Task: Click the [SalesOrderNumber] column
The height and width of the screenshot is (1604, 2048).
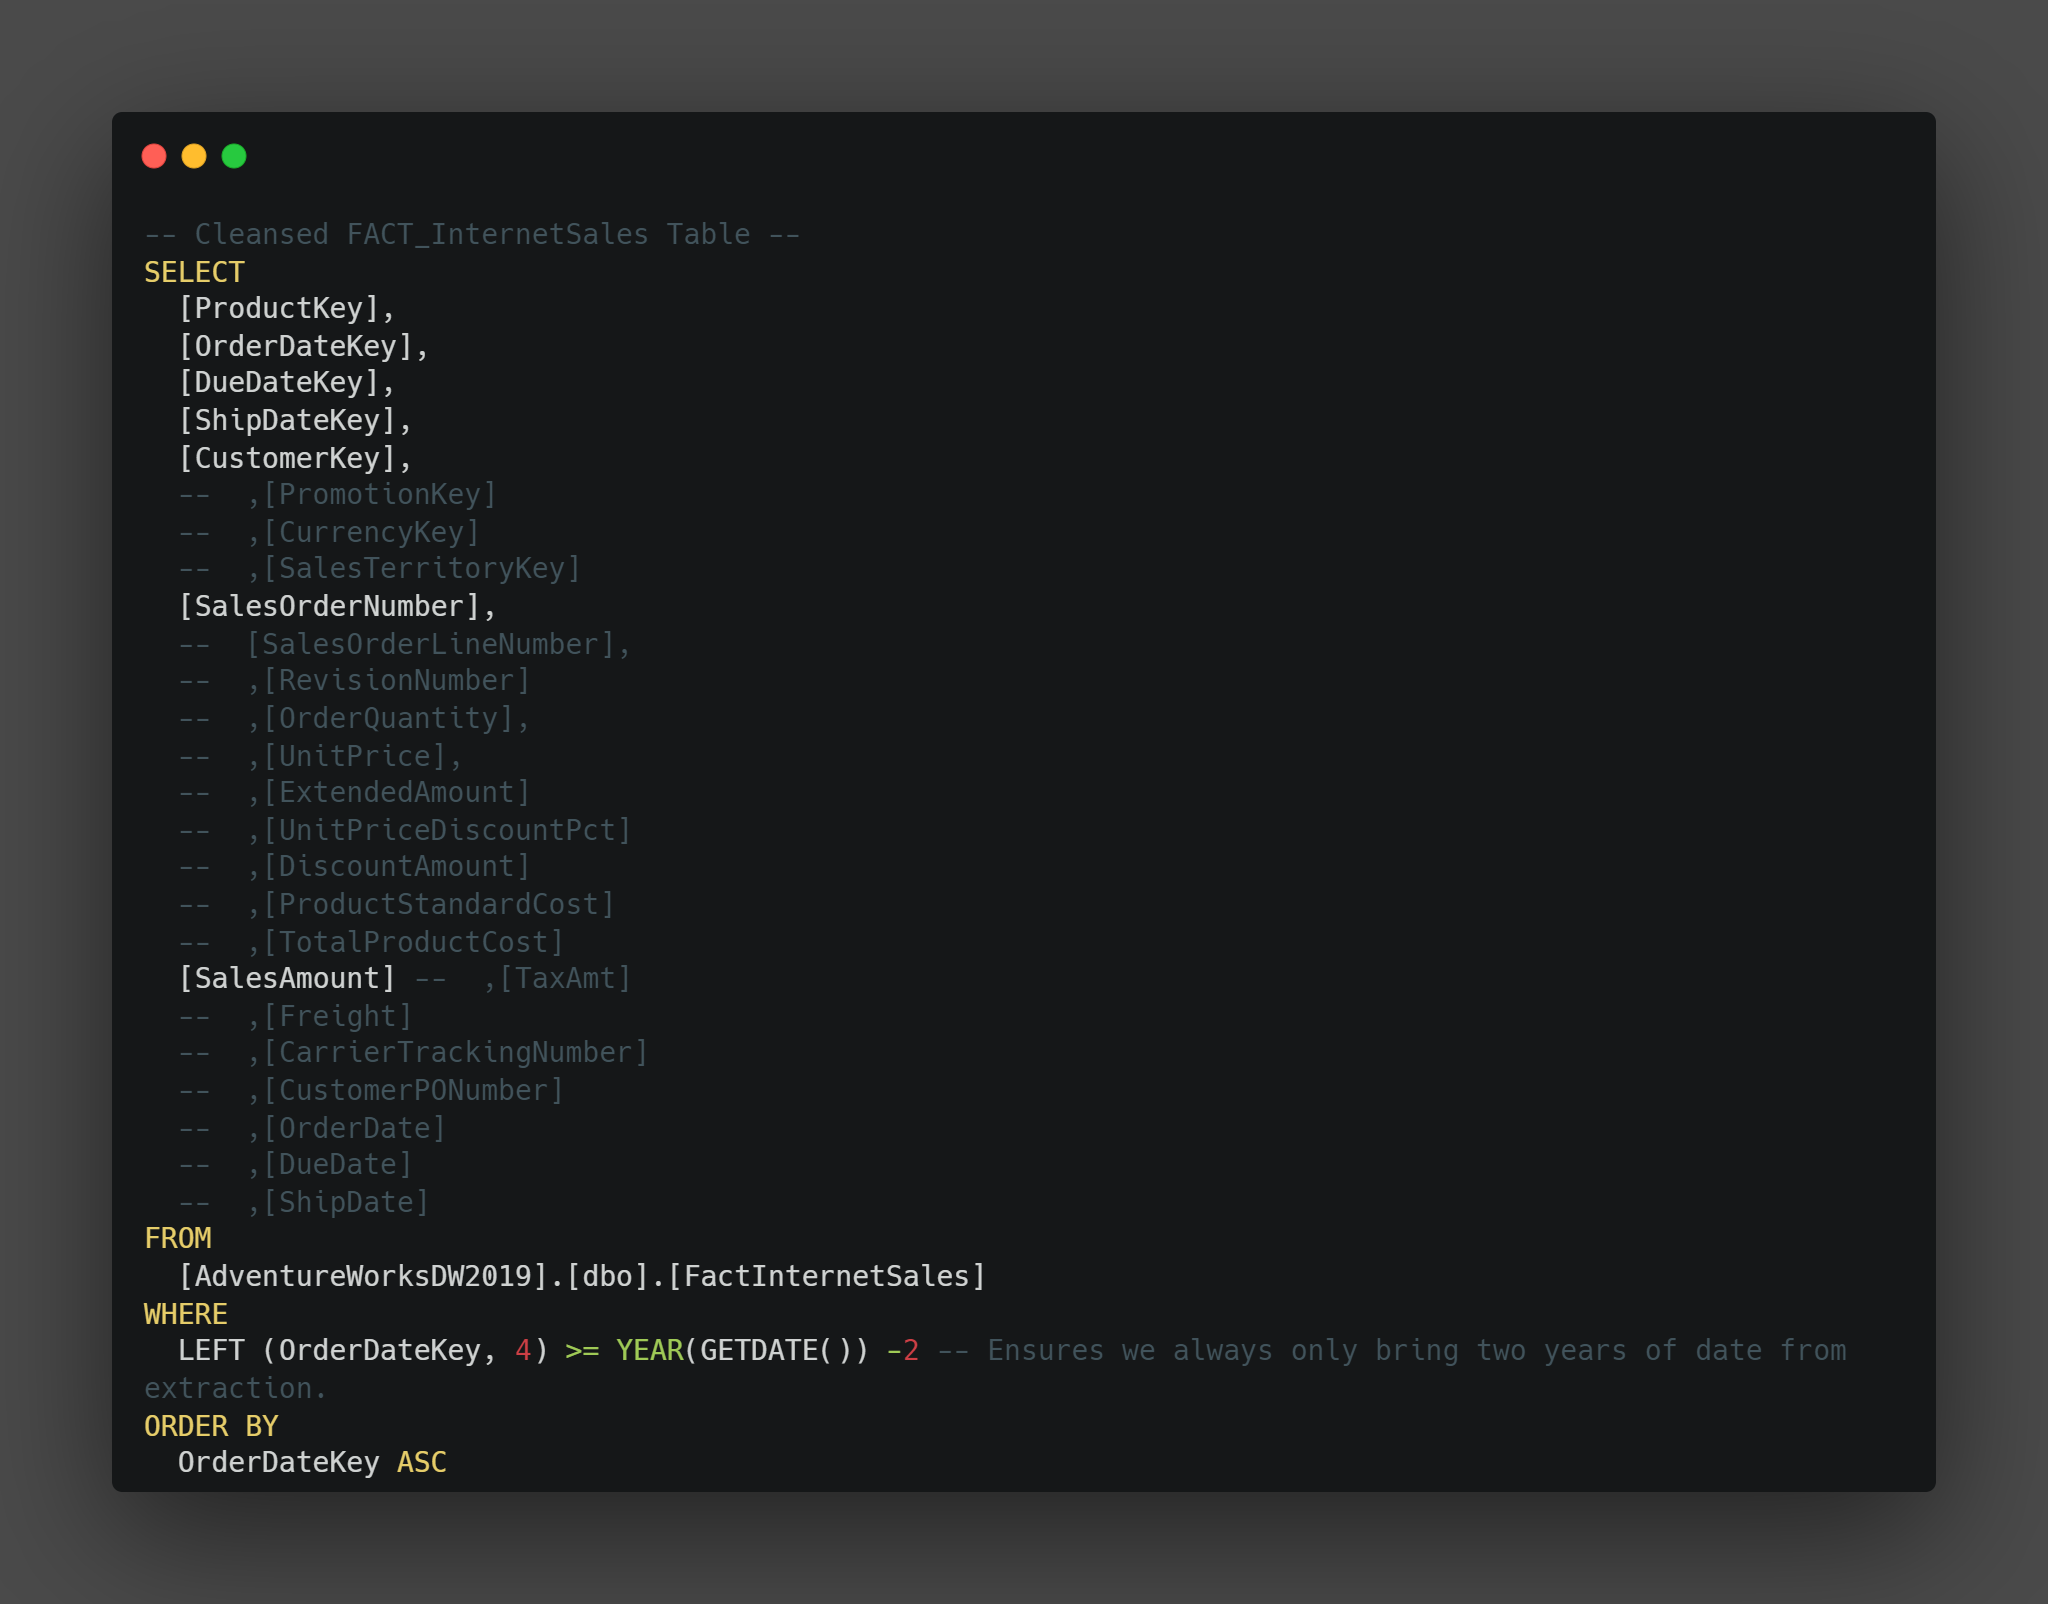Action: (x=330, y=606)
